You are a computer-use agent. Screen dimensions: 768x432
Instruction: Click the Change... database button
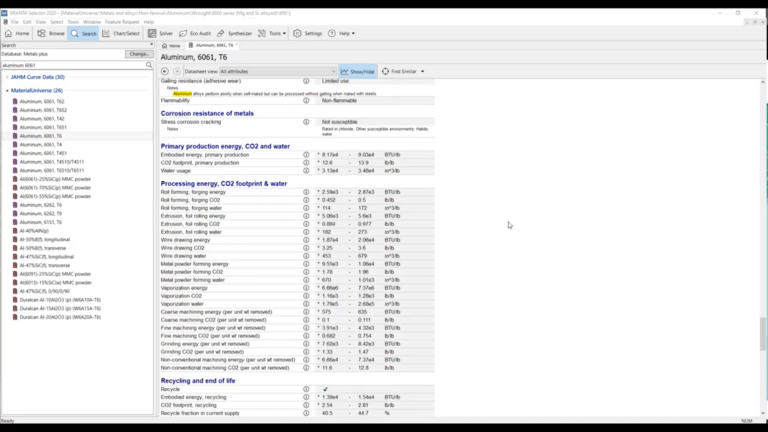point(139,54)
